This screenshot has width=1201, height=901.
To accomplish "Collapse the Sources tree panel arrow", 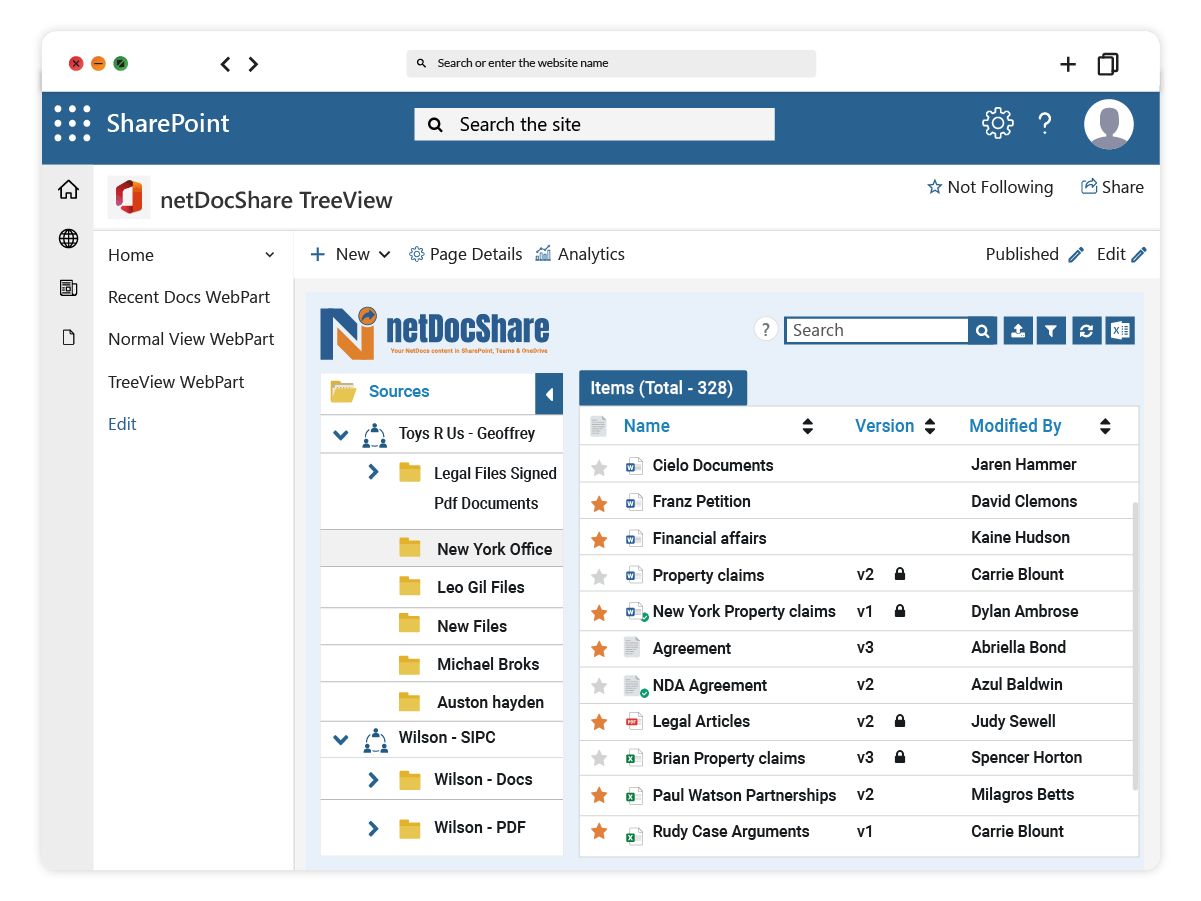I will [549, 394].
